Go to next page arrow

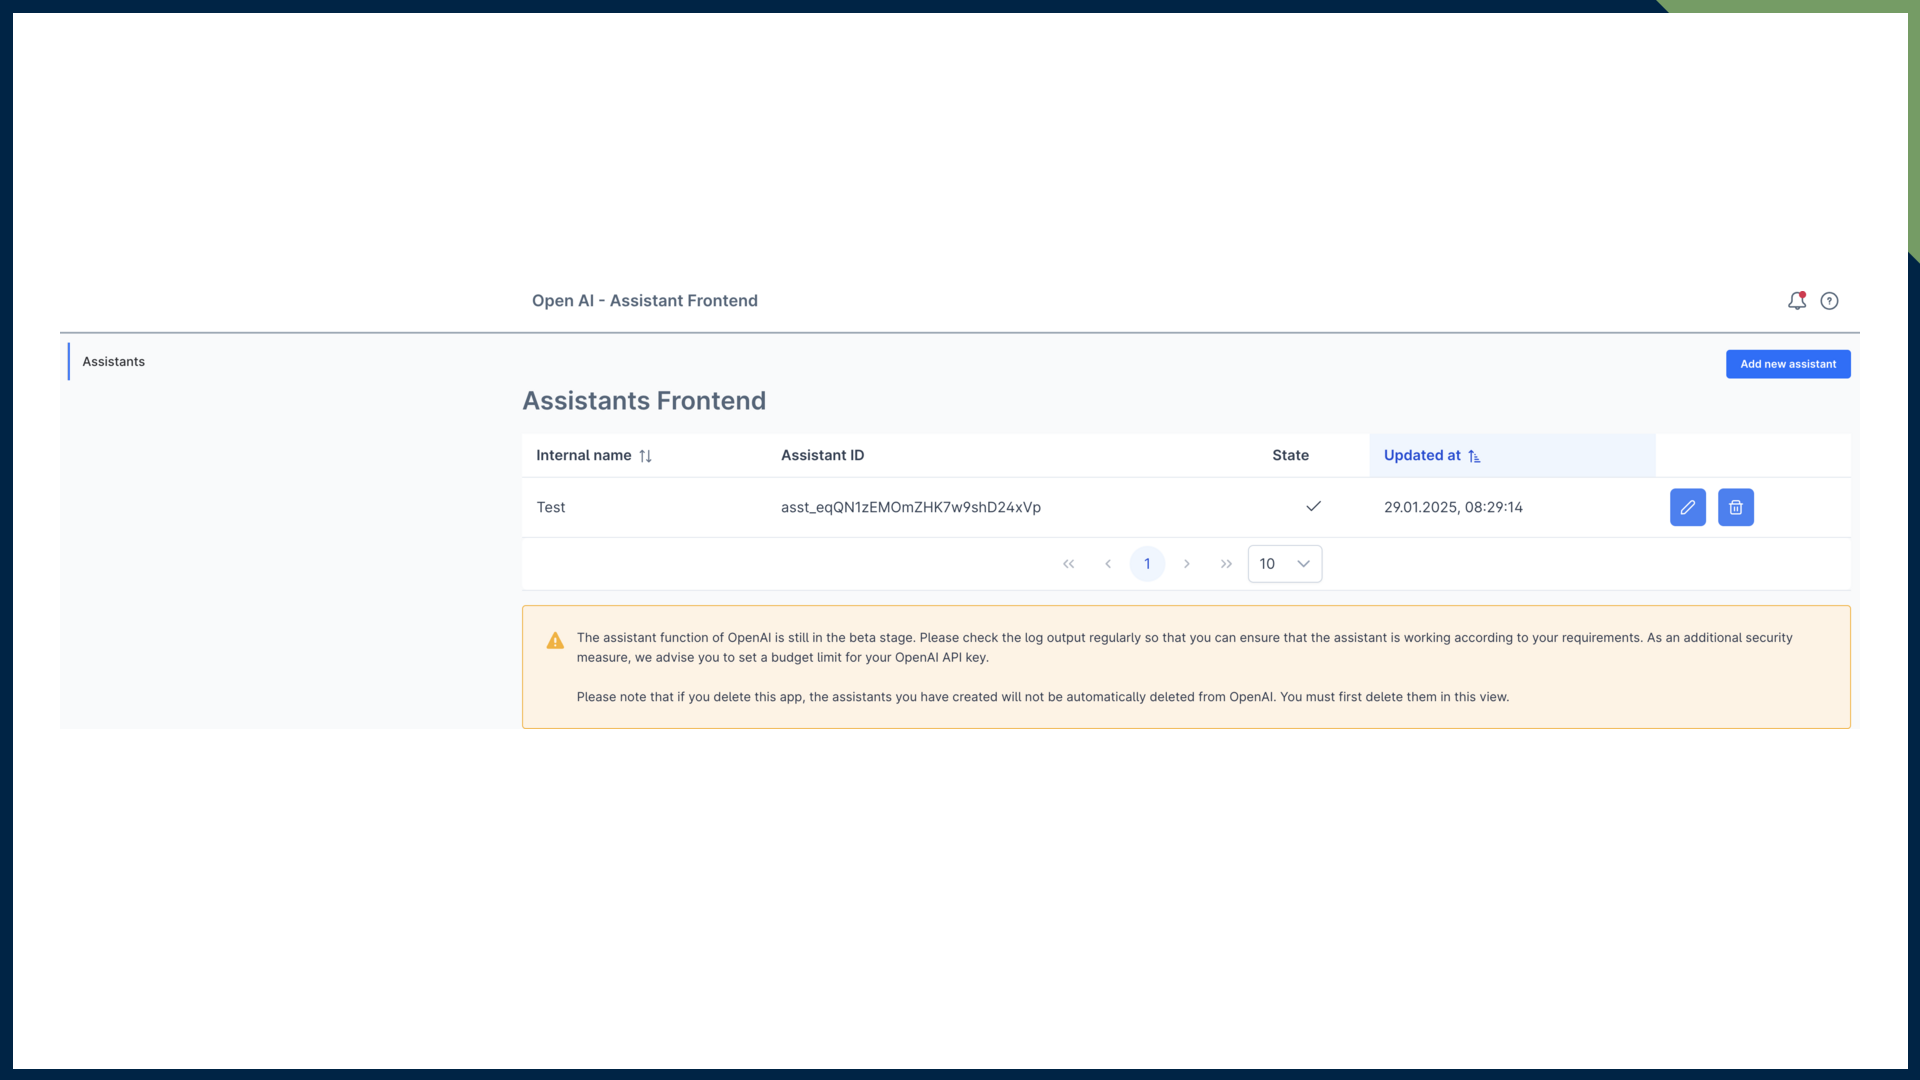tap(1187, 564)
